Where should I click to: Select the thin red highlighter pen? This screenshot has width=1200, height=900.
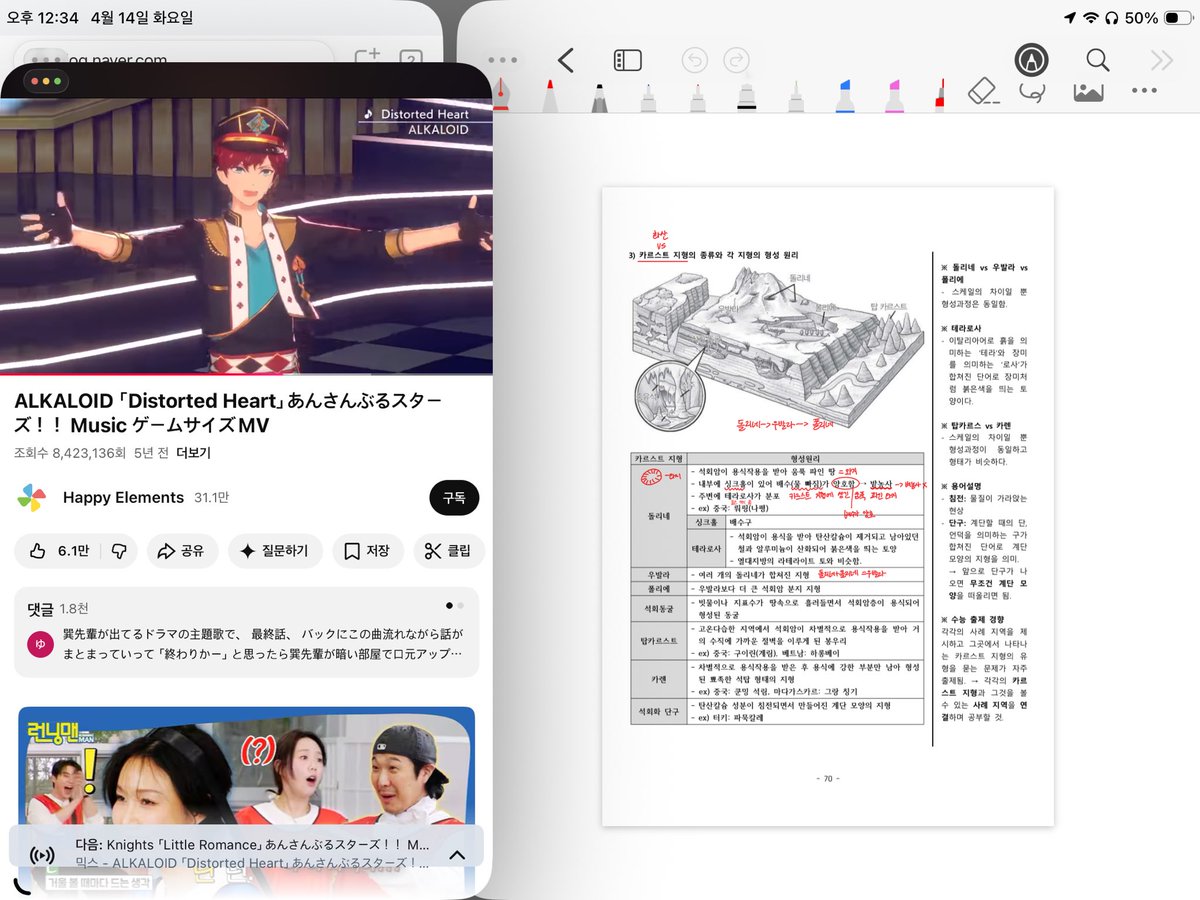pos(940,95)
